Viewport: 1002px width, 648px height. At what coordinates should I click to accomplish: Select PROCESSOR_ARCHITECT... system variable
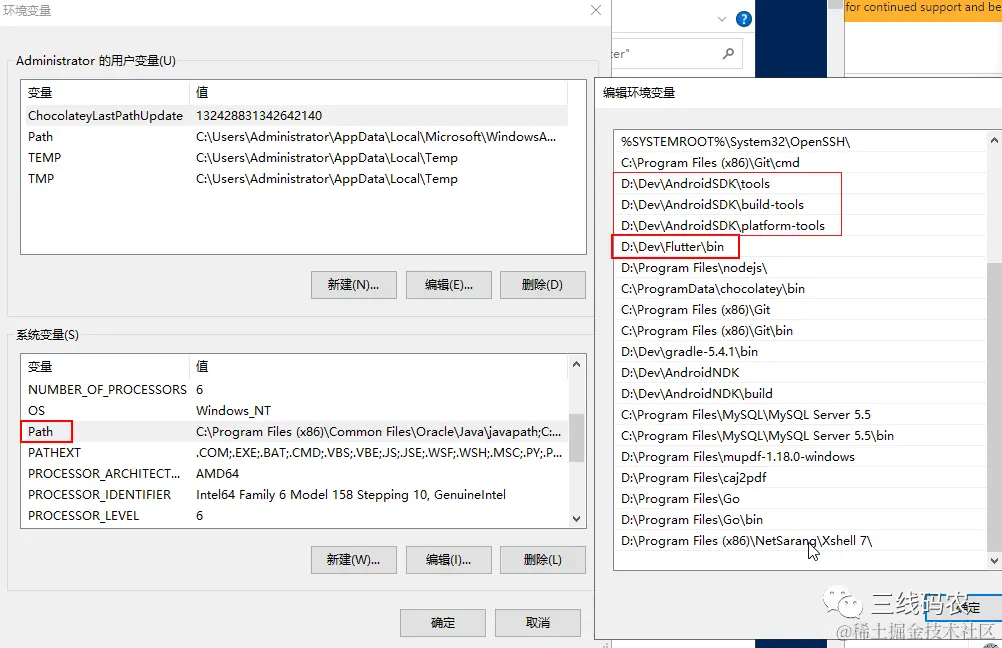pyautogui.click(x=294, y=474)
